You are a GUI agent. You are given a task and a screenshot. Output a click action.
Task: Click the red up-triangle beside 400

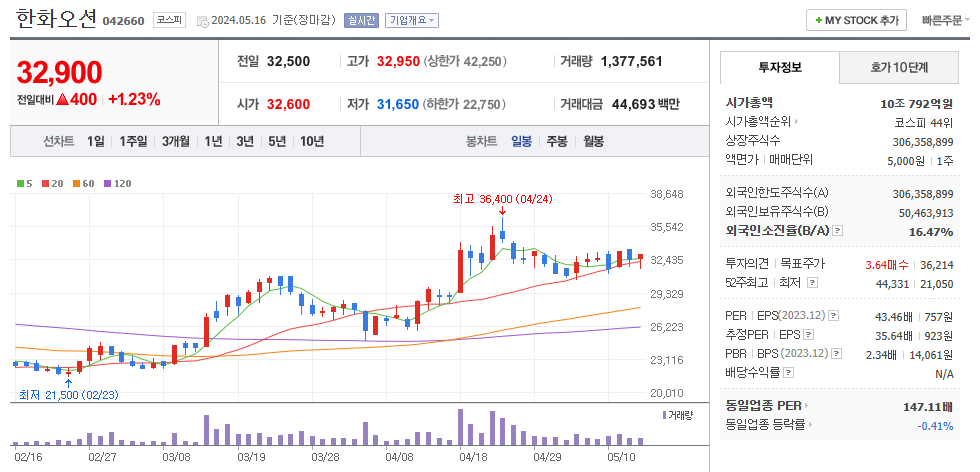click(62, 99)
